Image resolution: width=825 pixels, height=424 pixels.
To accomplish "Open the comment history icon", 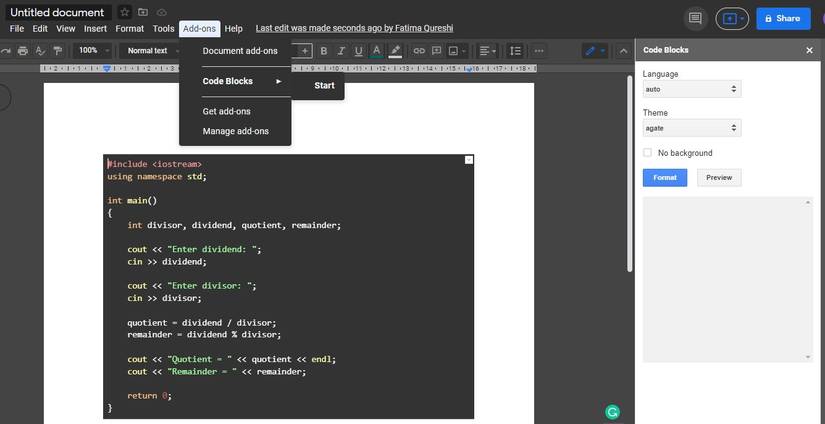I will (695, 18).
